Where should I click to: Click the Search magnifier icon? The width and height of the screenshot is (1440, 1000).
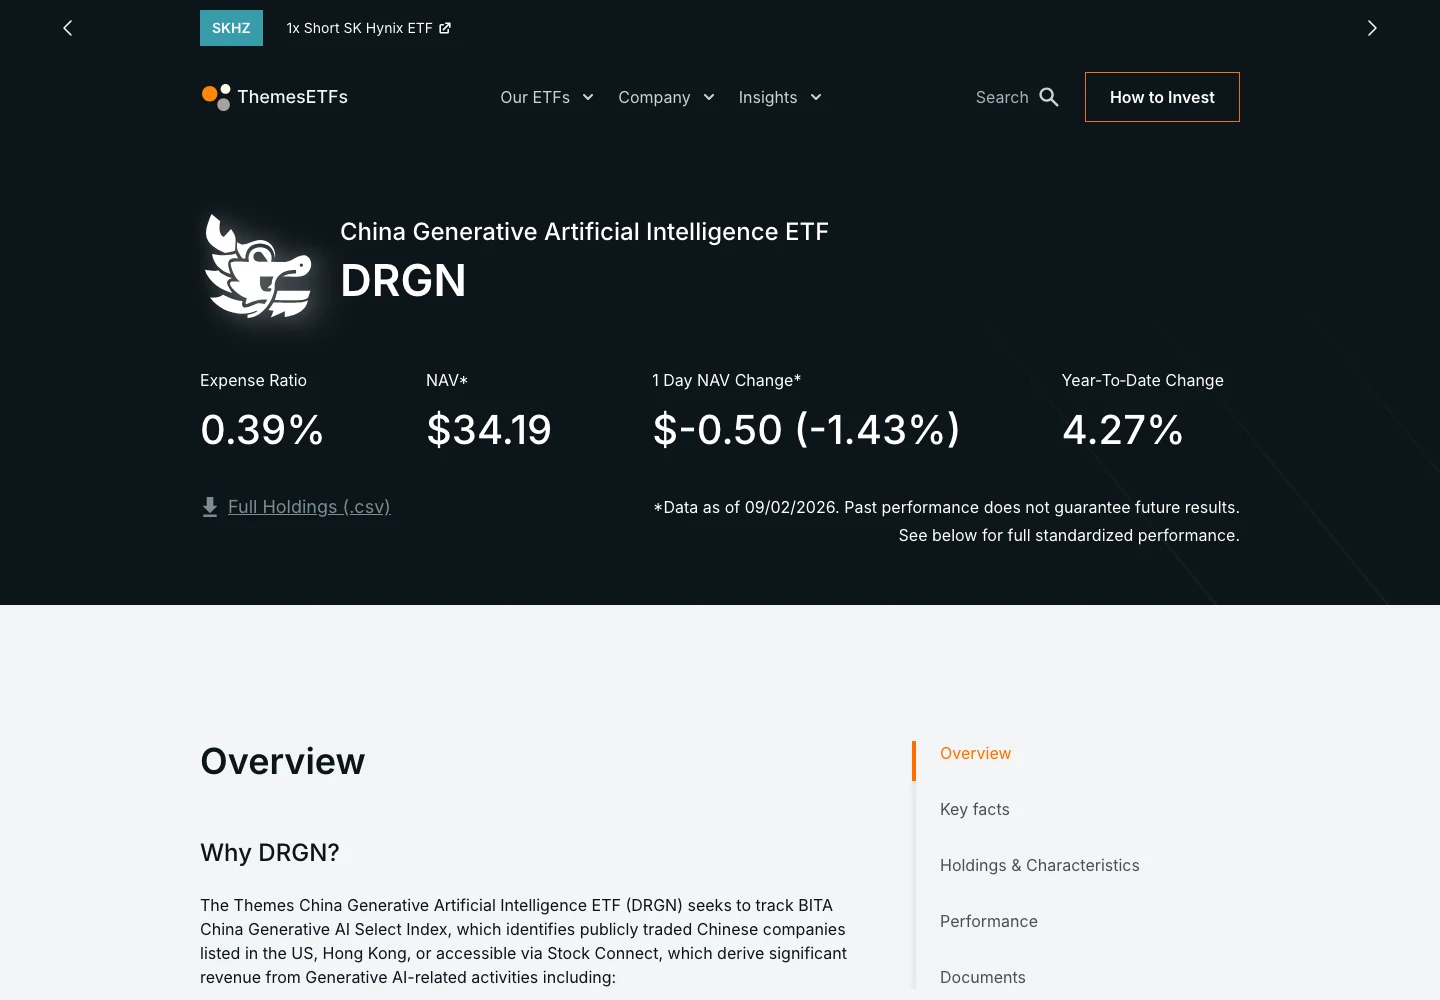coord(1049,97)
